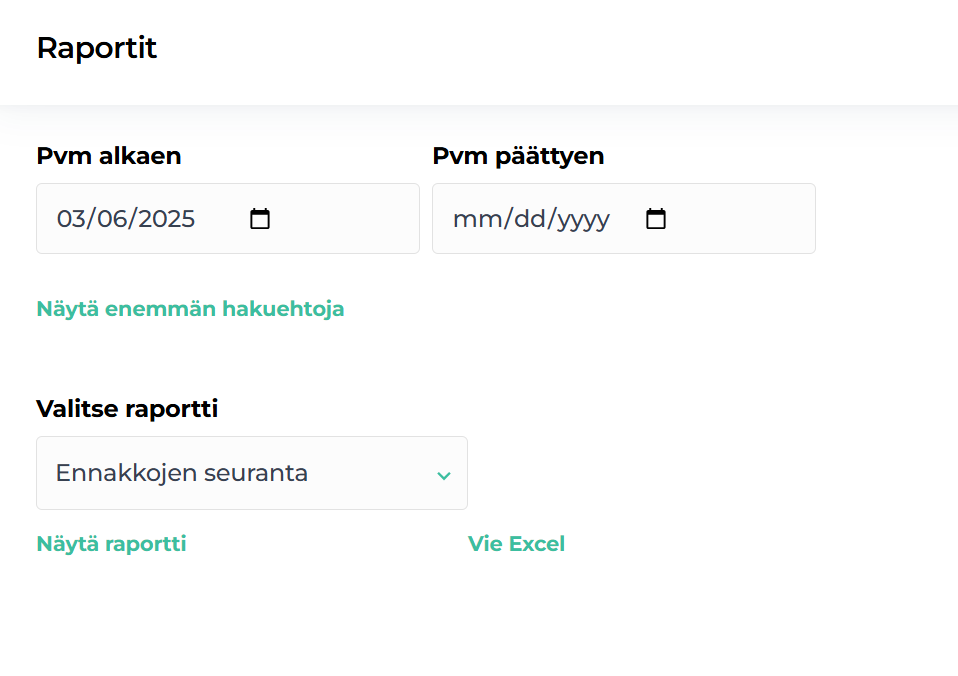Click Näytä raportti to show the report
This screenshot has height=676, width=958.
click(x=110, y=544)
